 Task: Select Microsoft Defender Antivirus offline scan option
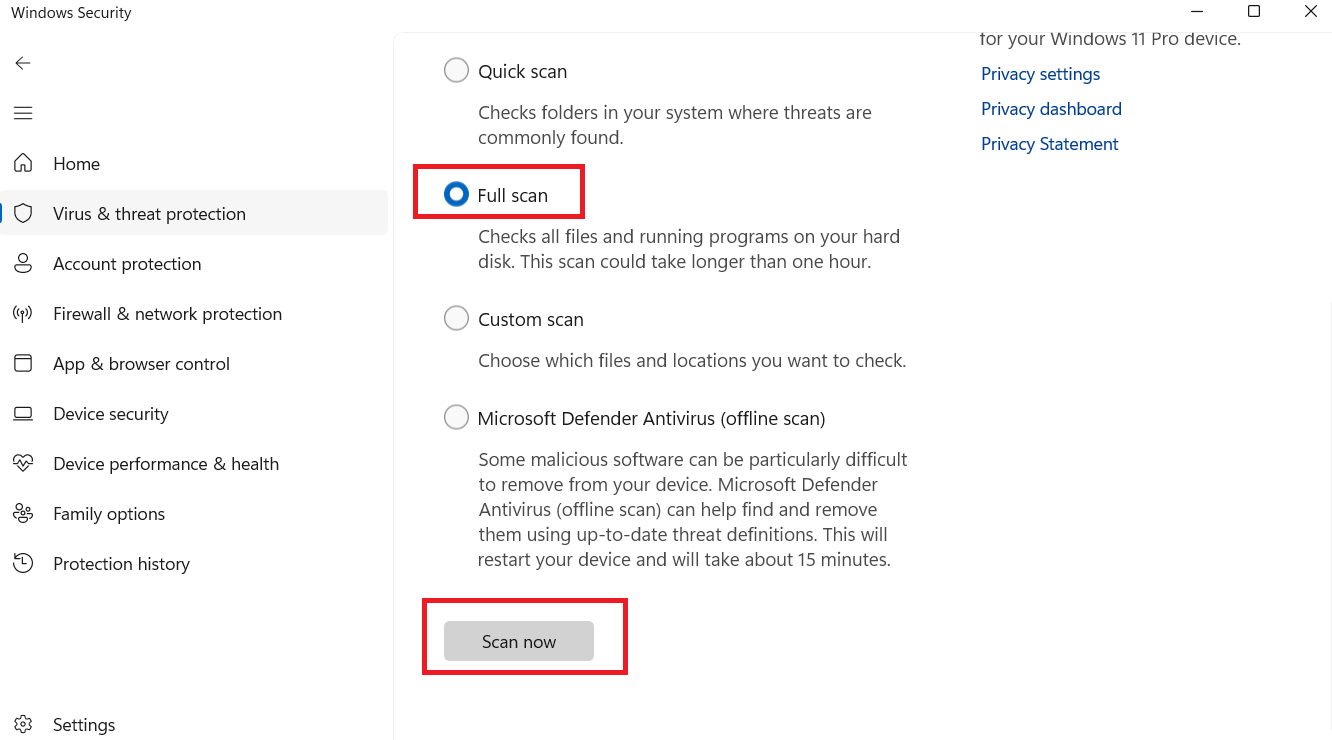pos(456,418)
